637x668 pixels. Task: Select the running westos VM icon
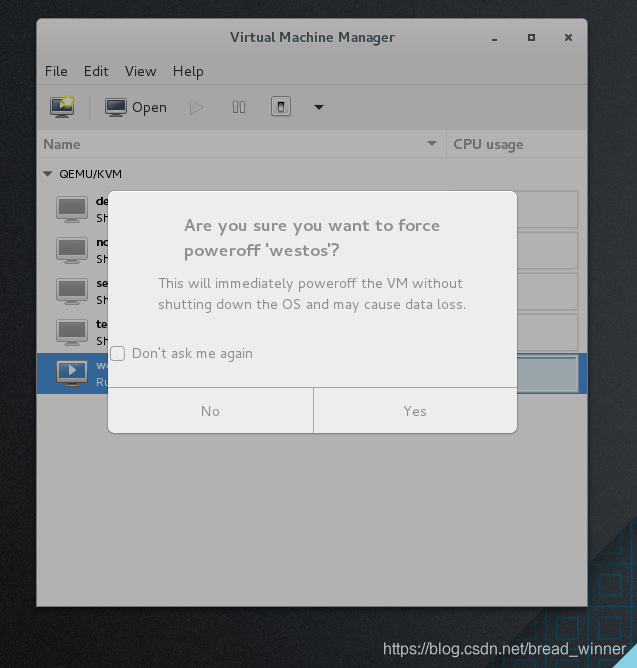pos(72,373)
